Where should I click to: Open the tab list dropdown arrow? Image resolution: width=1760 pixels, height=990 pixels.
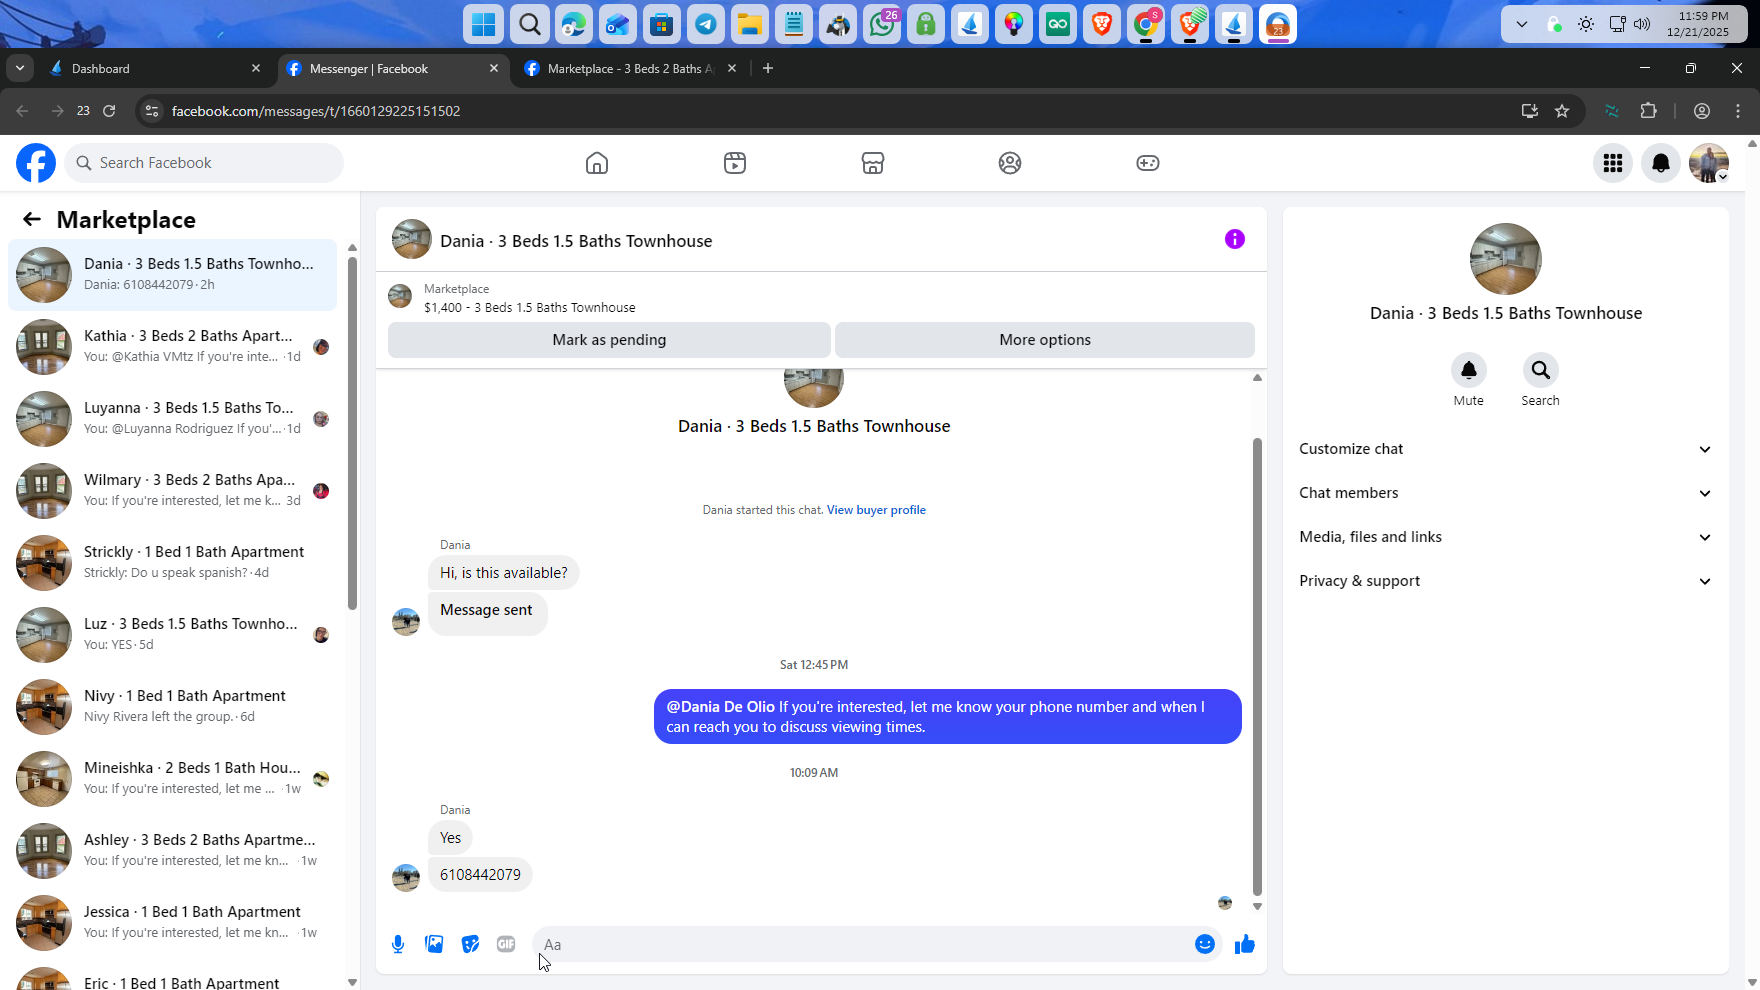(x=20, y=68)
